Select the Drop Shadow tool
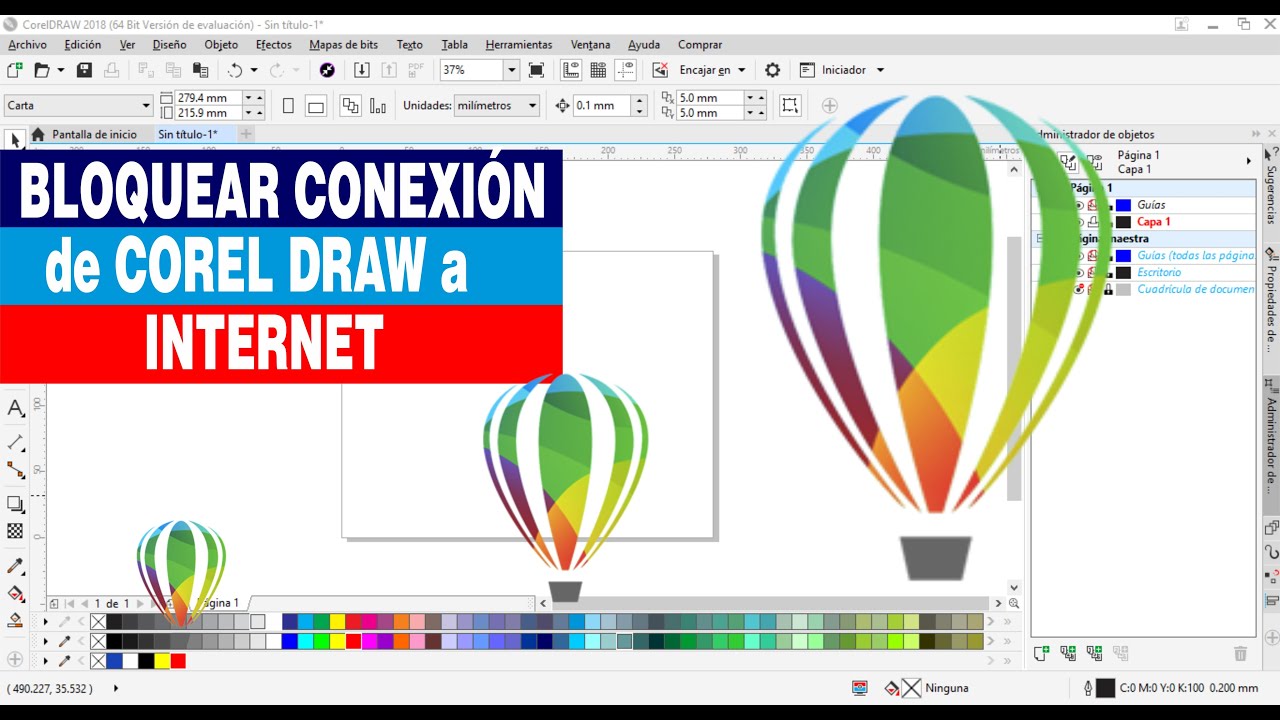Image resolution: width=1280 pixels, height=720 pixels. pos(15,503)
